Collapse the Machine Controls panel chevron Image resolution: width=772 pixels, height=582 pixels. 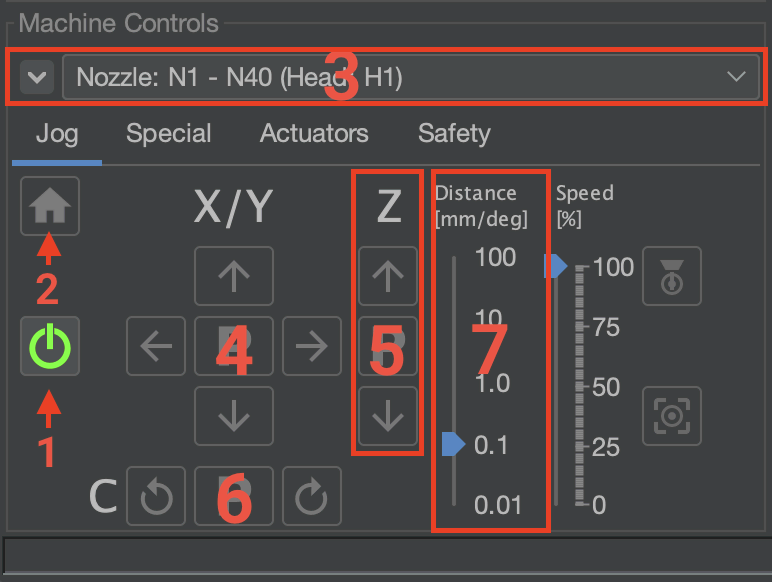tap(36, 77)
